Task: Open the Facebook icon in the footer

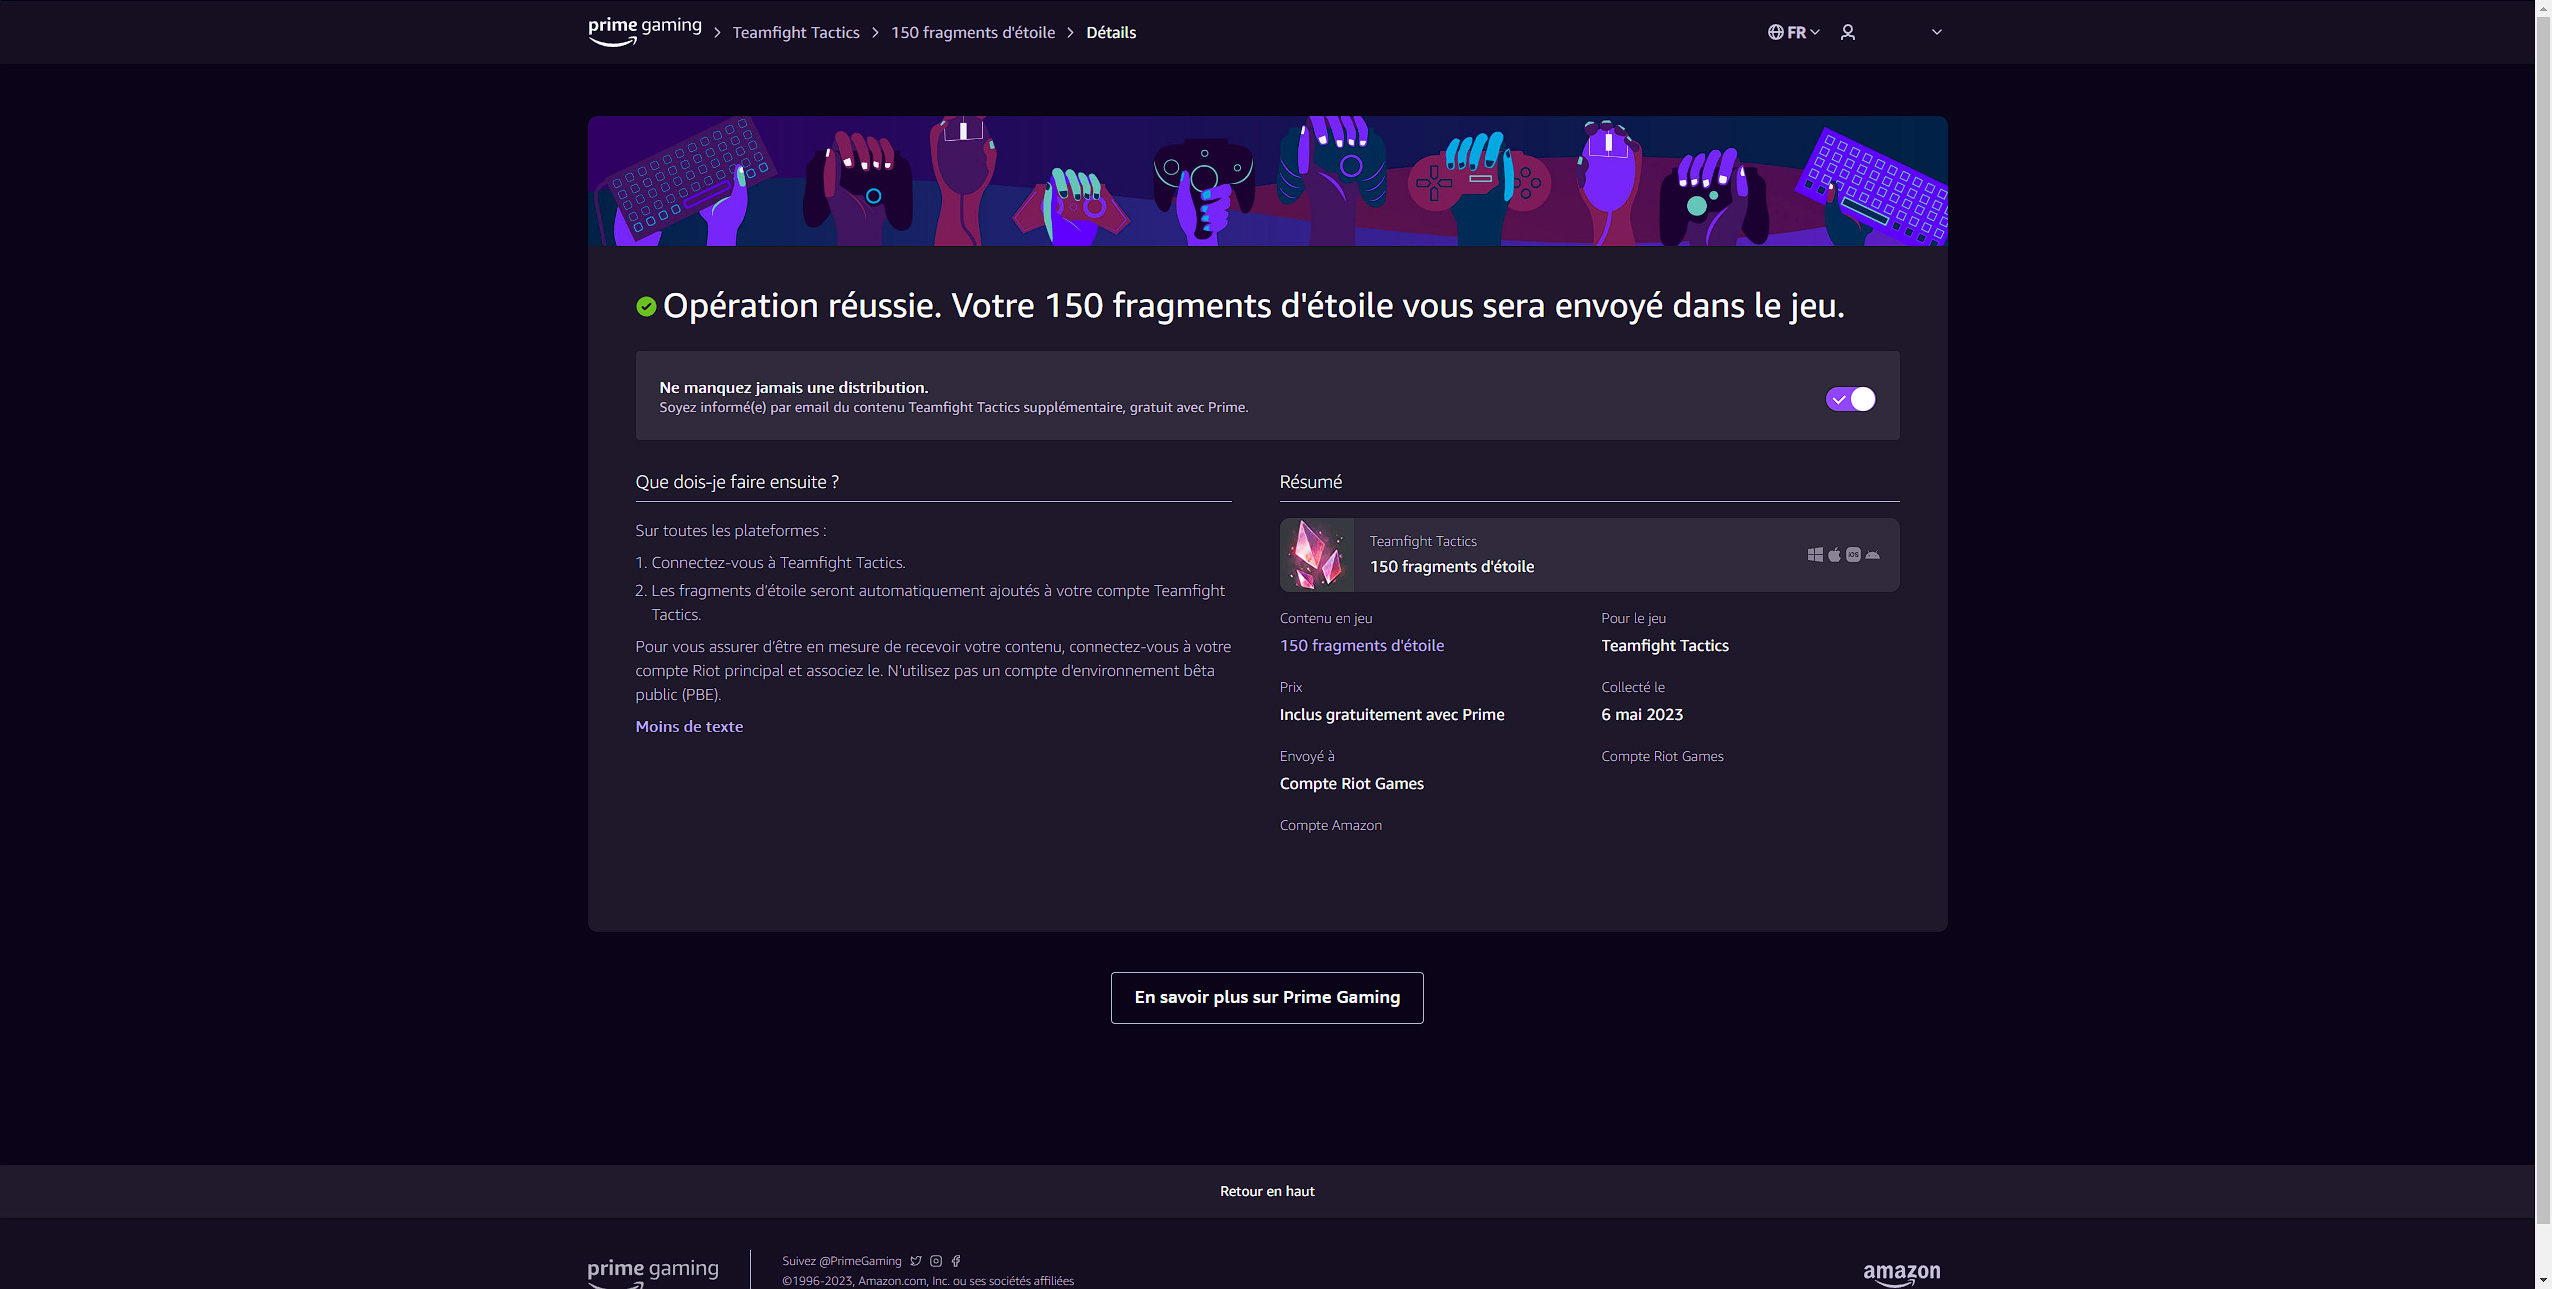Action: click(x=957, y=1261)
